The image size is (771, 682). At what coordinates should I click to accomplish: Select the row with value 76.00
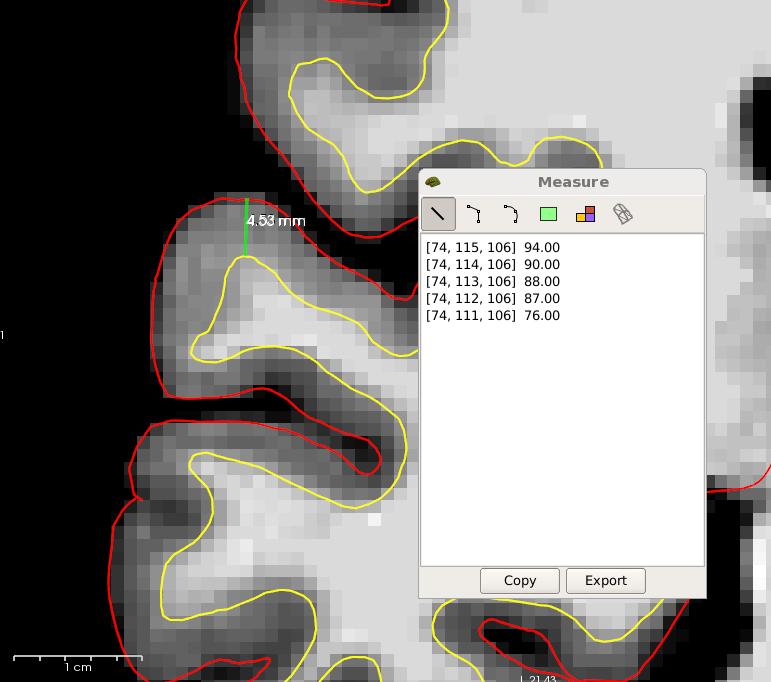click(492, 316)
